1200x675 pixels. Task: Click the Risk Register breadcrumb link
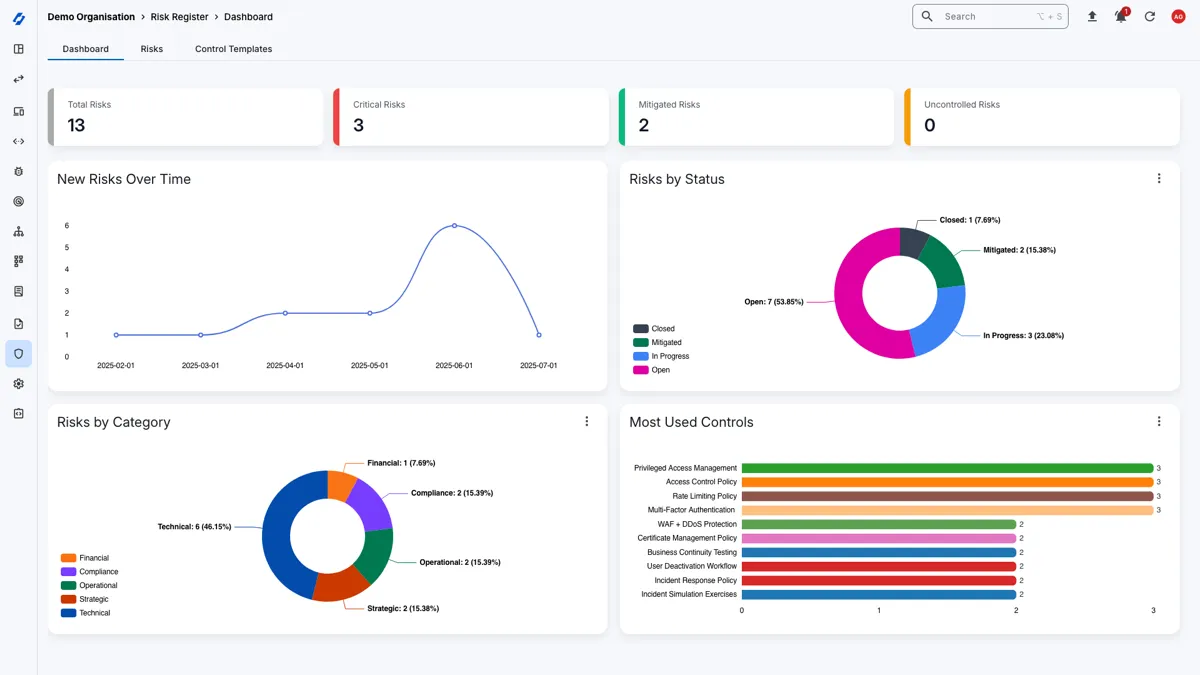coord(178,16)
